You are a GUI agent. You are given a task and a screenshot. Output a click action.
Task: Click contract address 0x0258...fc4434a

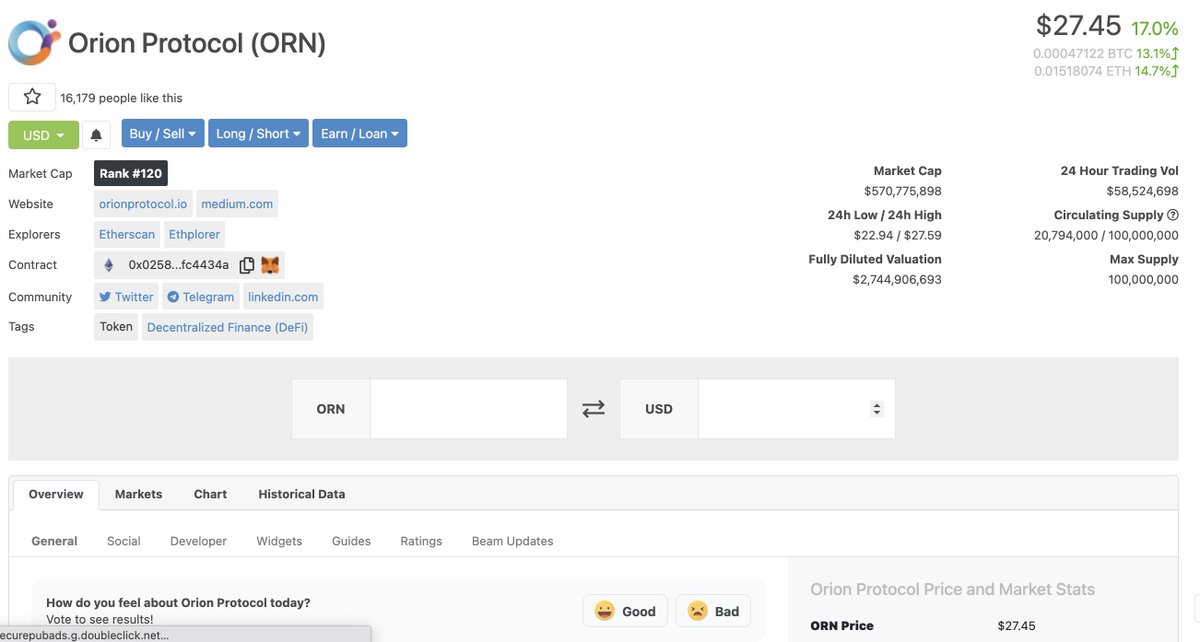tap(178, 265)
